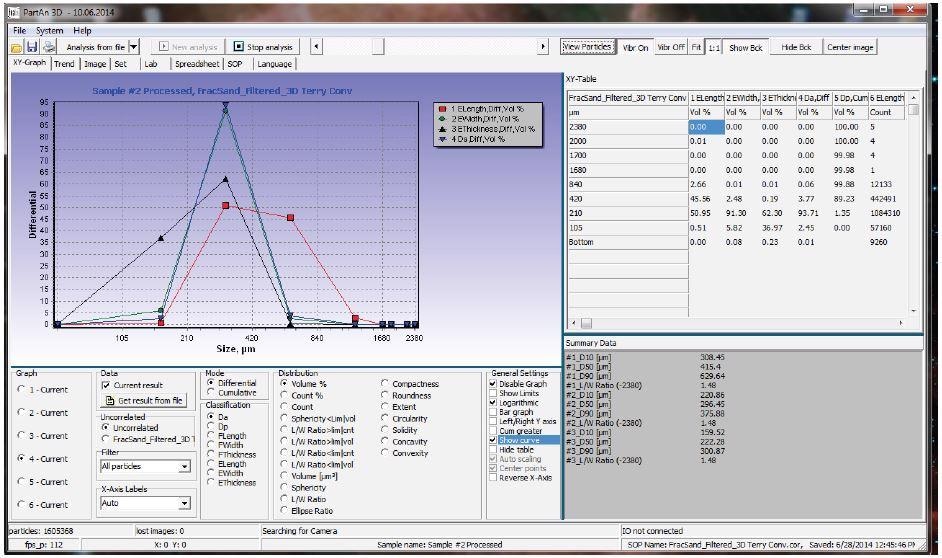Screen dimensions: 942x558
Task: Toggle the Current result checkbox
Action: click(106, 385)
